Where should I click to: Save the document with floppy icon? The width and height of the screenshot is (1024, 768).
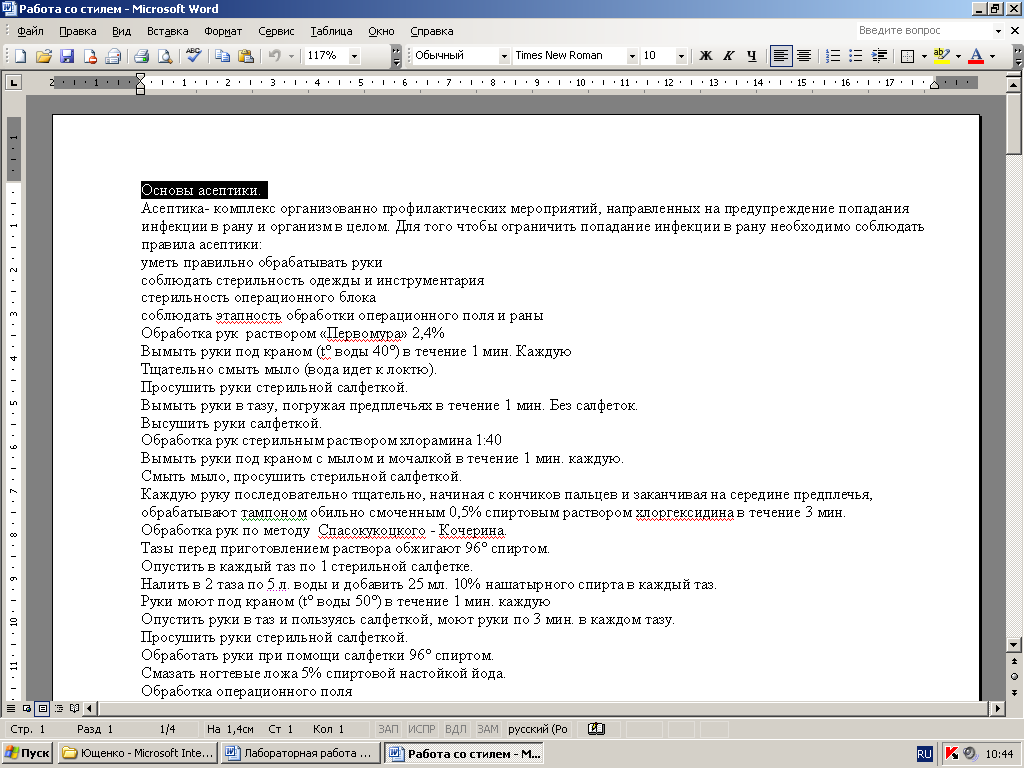pyautogui.click(x=67, y=56)
